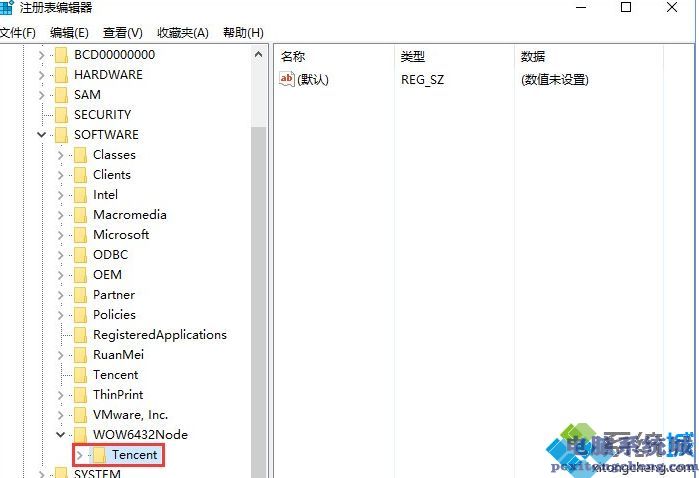Open the 文件(F) menu
Image resolution: width=699 pixels, height=478 pixels.
click(x=17, y=33)
